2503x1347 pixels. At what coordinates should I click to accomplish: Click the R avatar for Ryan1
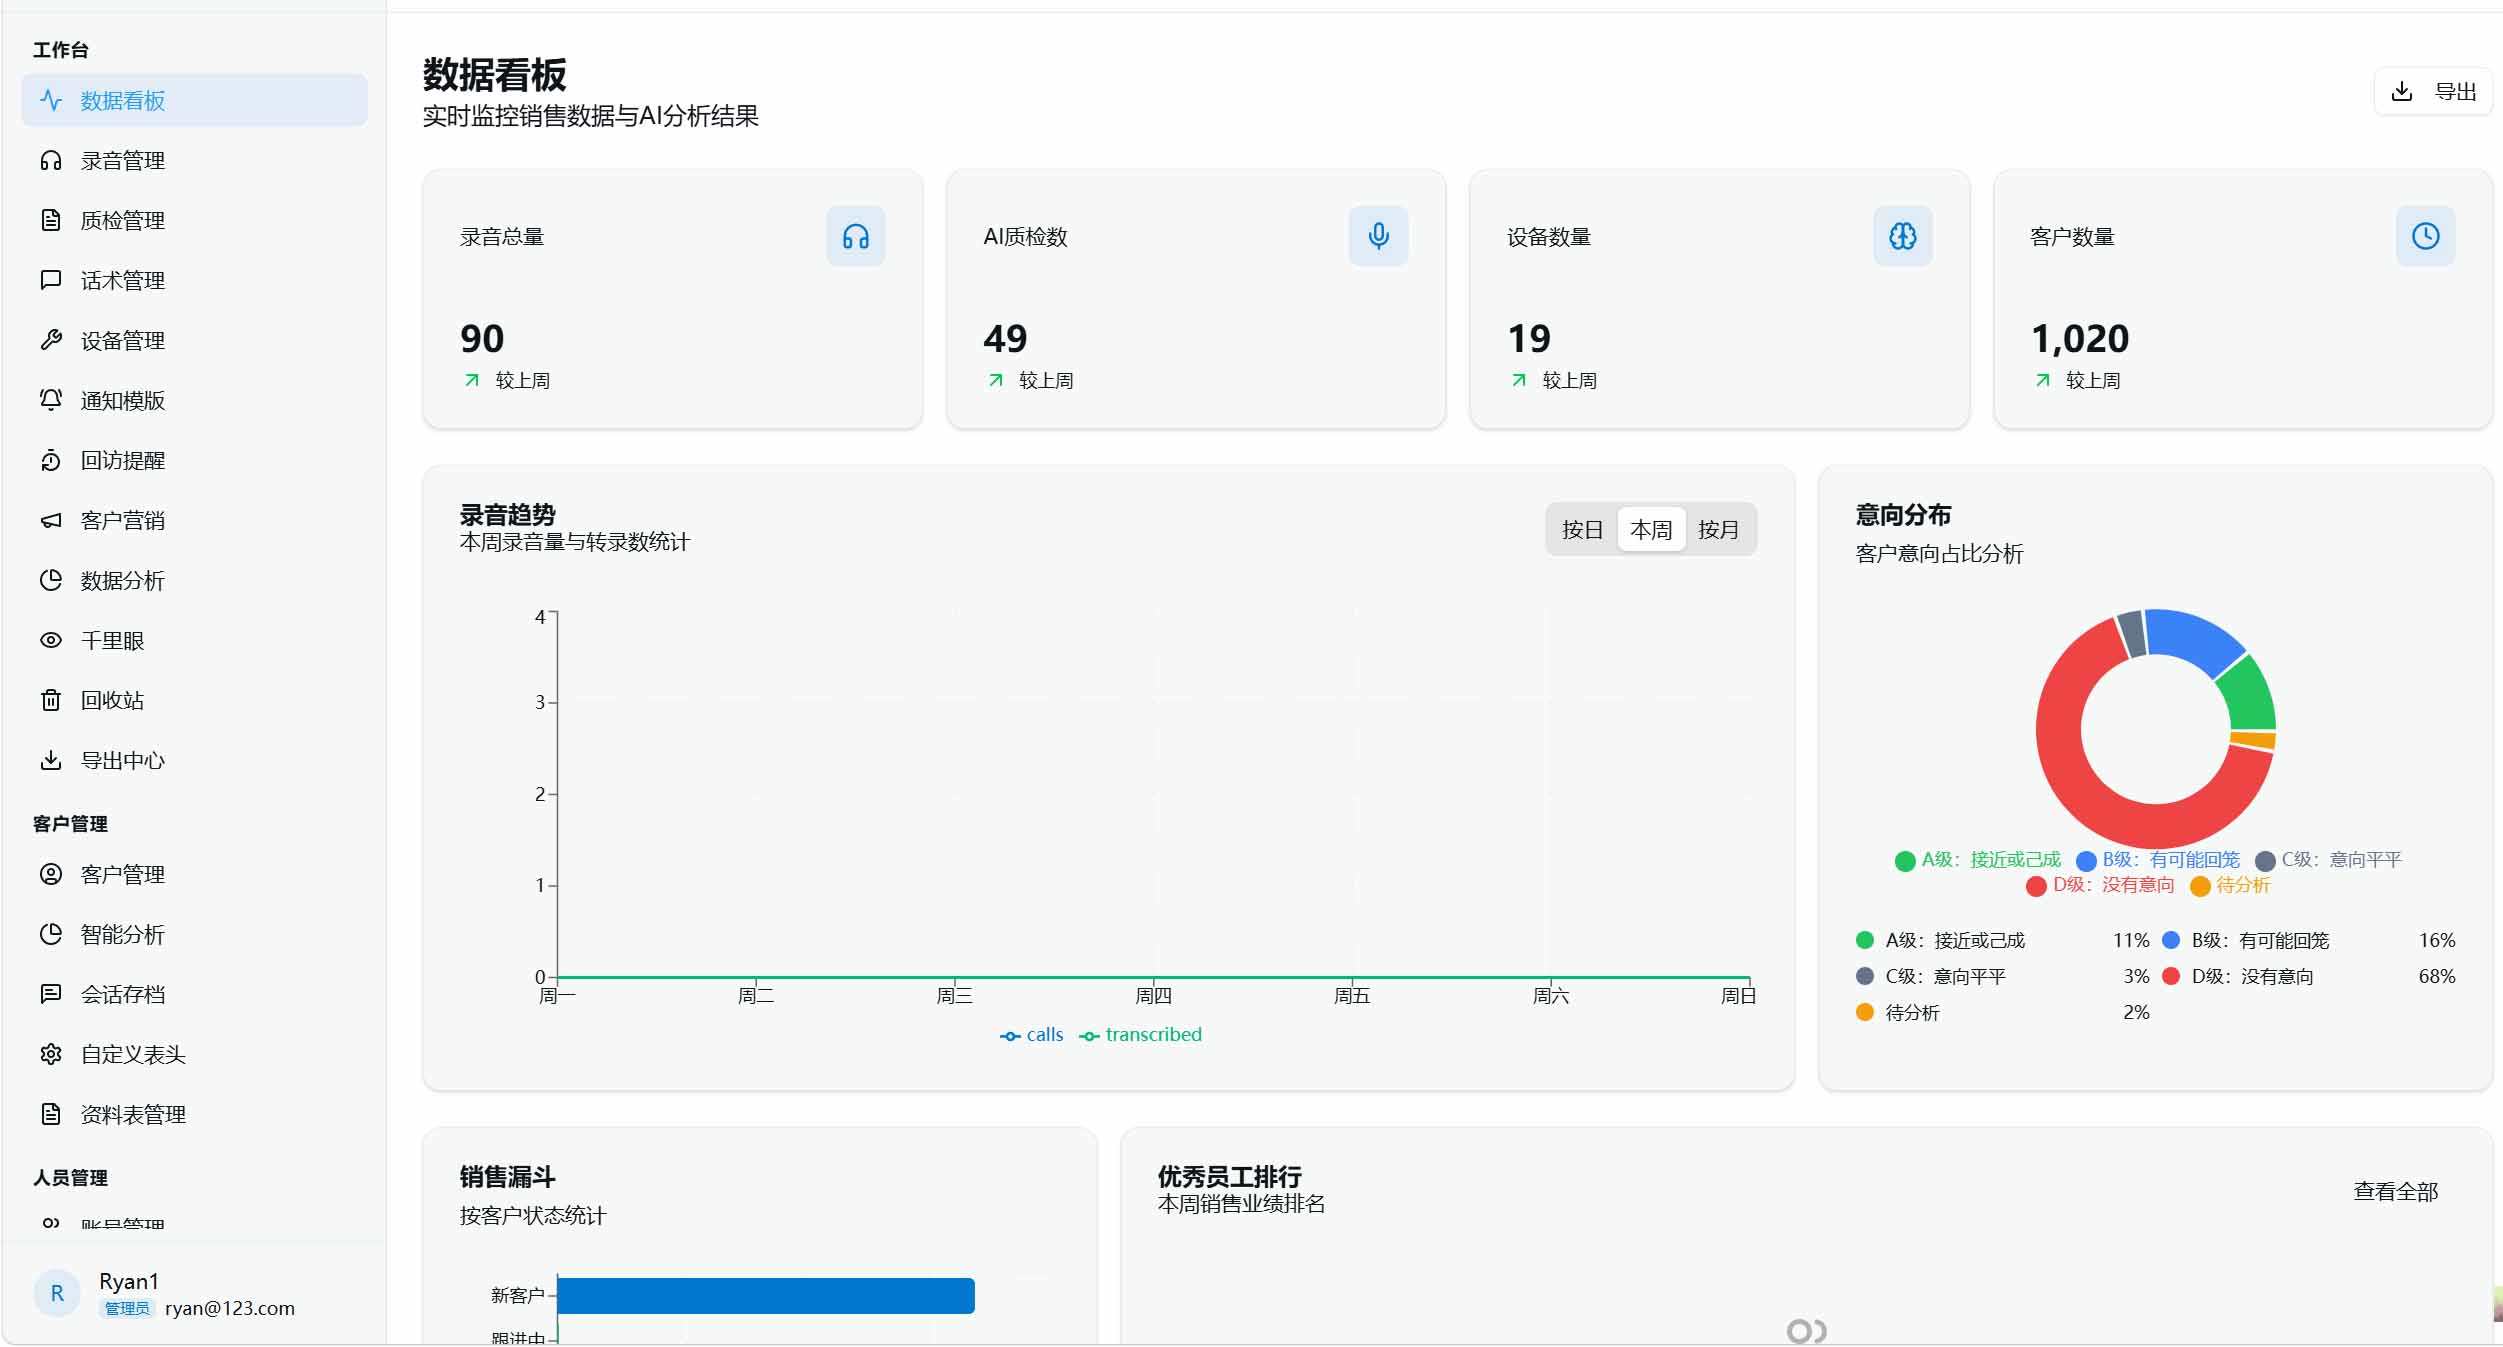point(57,1293)
